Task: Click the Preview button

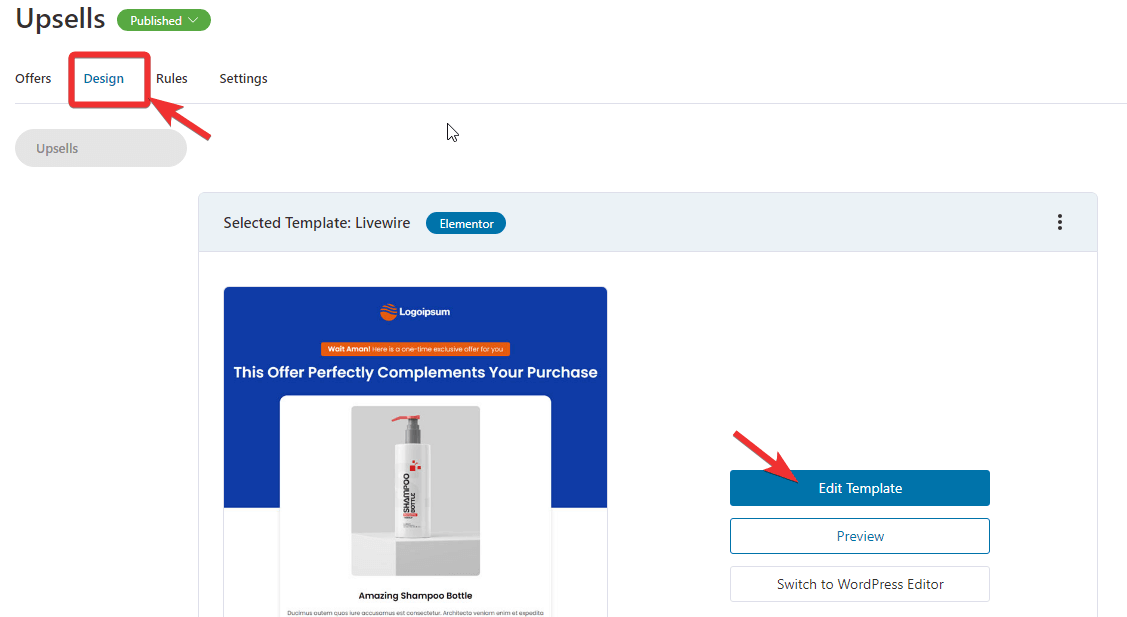Action: click(x=860, y=536)
